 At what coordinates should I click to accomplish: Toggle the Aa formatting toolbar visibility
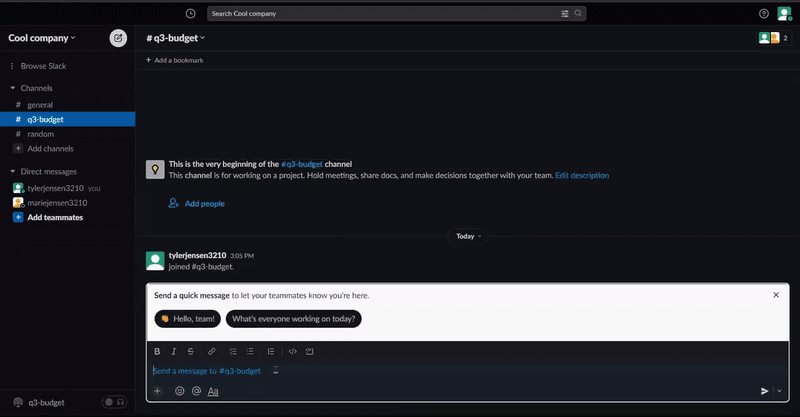(x=213, y=391)
